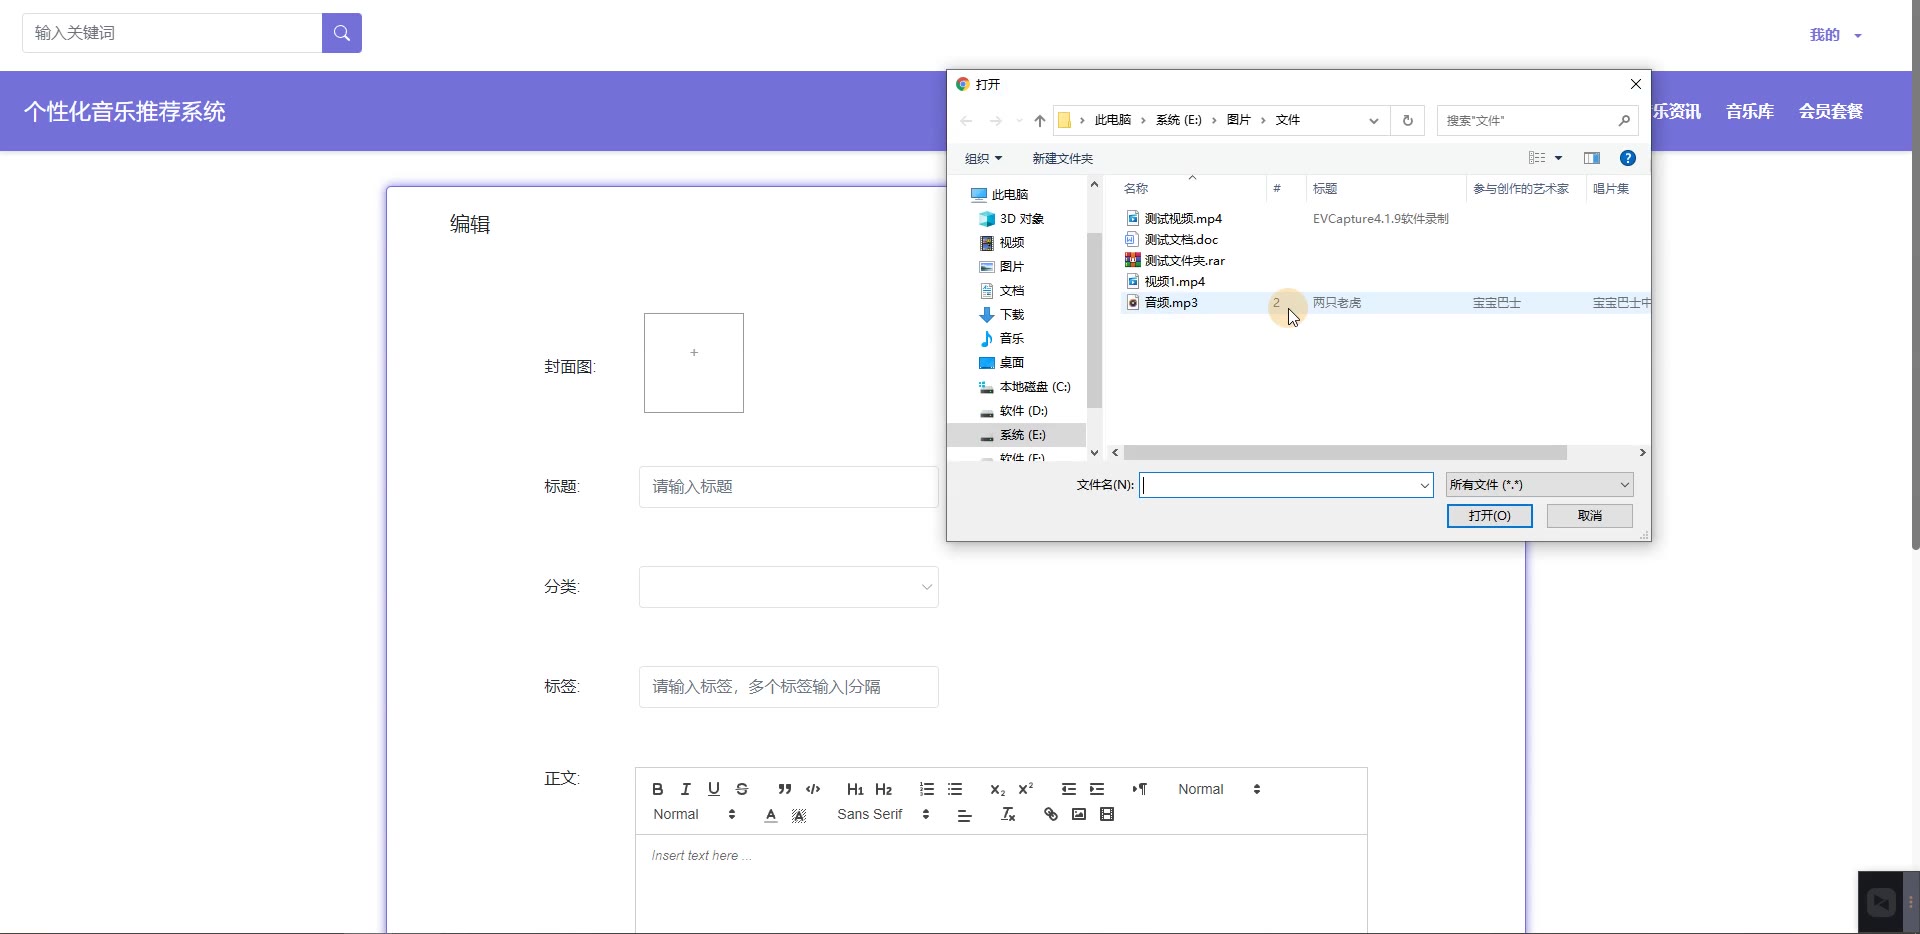
Task: Open the 分类 category dropdown
Action: tap(789, 587)
